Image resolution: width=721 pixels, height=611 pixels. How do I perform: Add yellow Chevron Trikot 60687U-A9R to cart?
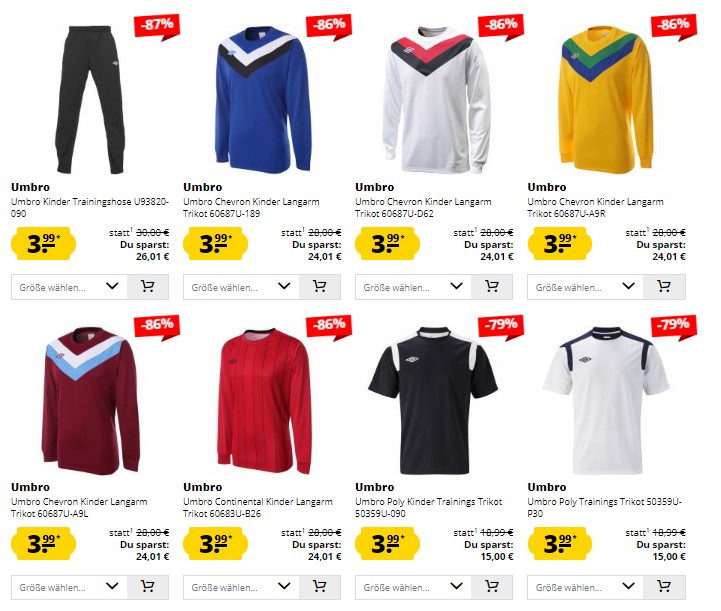[664, 287]
